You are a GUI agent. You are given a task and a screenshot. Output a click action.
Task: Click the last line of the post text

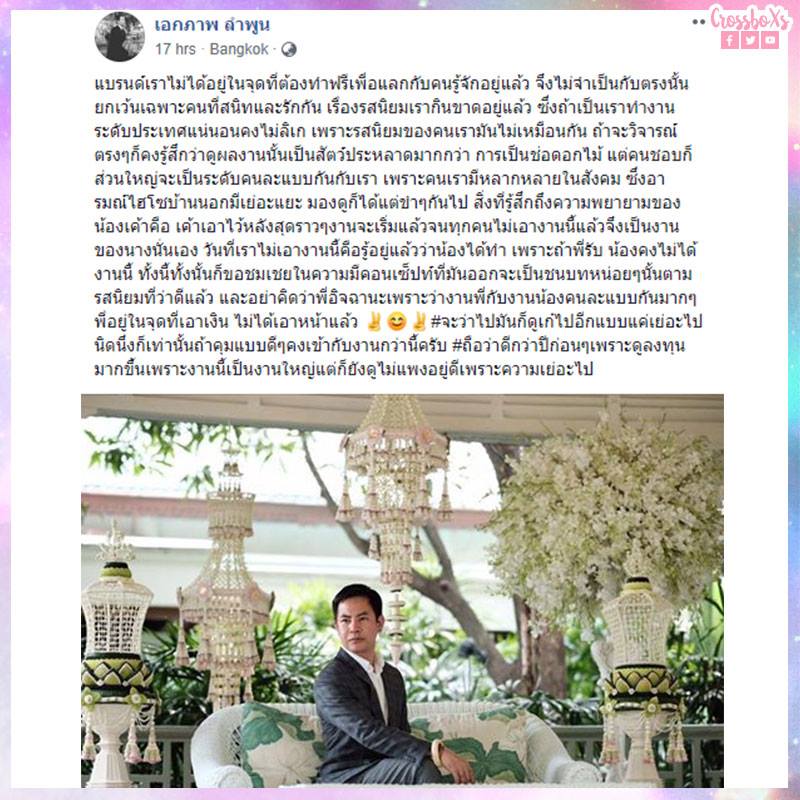343,369
